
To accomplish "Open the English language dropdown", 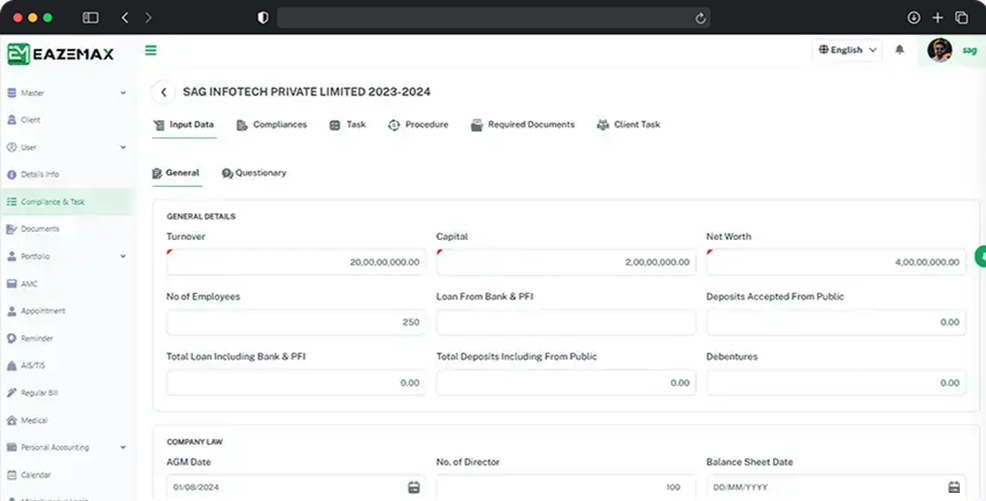I will [x=847, y=50].
